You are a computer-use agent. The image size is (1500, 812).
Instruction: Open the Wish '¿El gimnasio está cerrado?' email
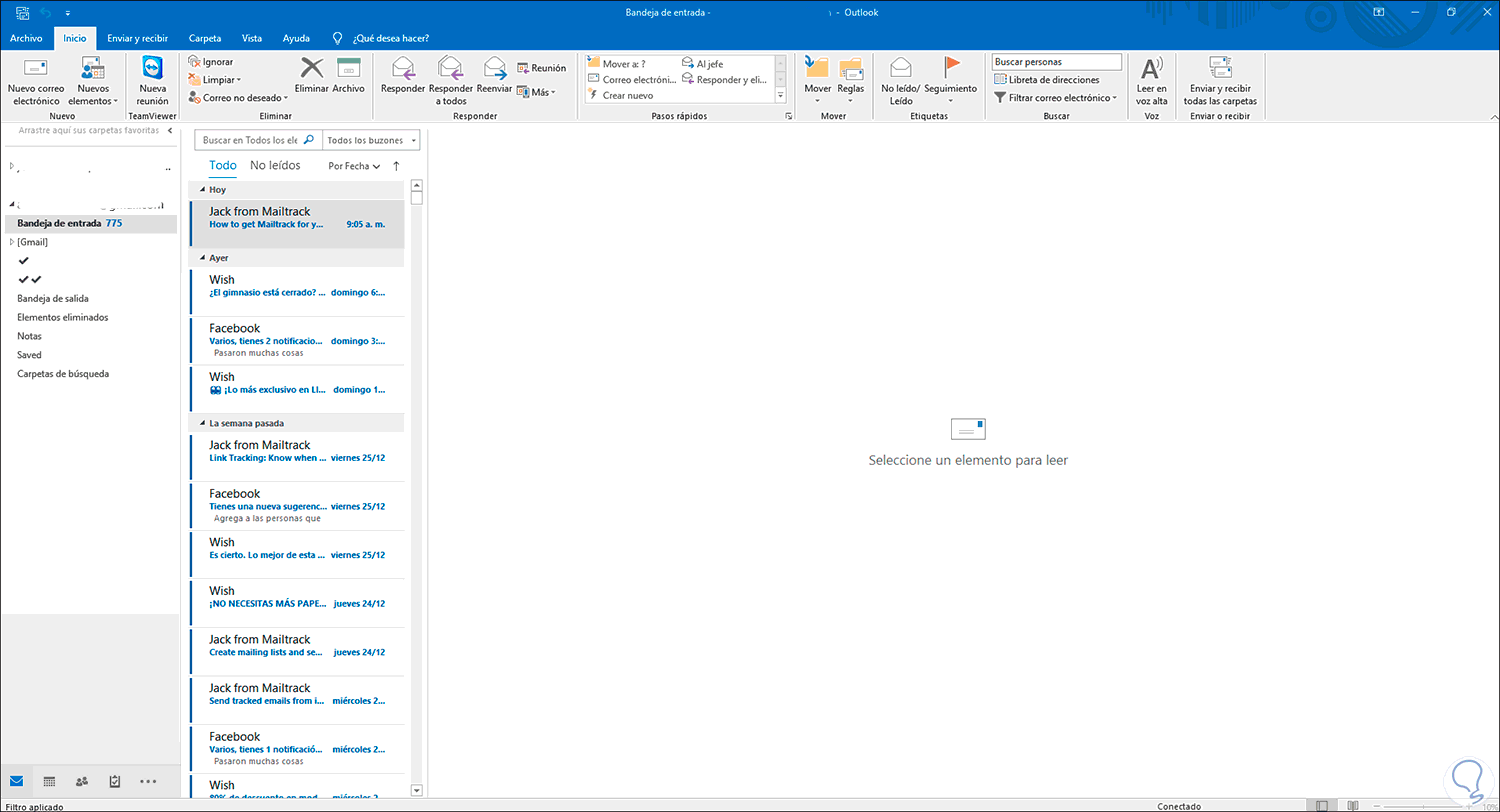point(296,291)
